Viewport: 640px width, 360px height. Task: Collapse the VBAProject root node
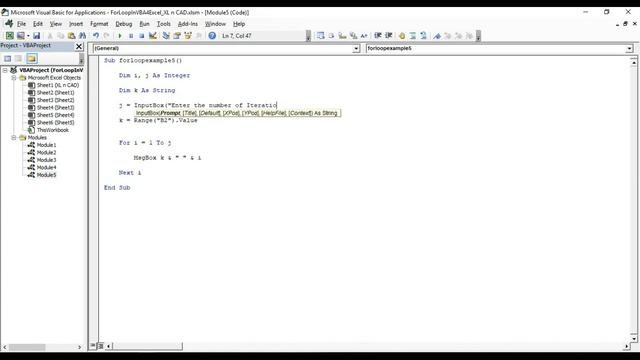(5, 70)
